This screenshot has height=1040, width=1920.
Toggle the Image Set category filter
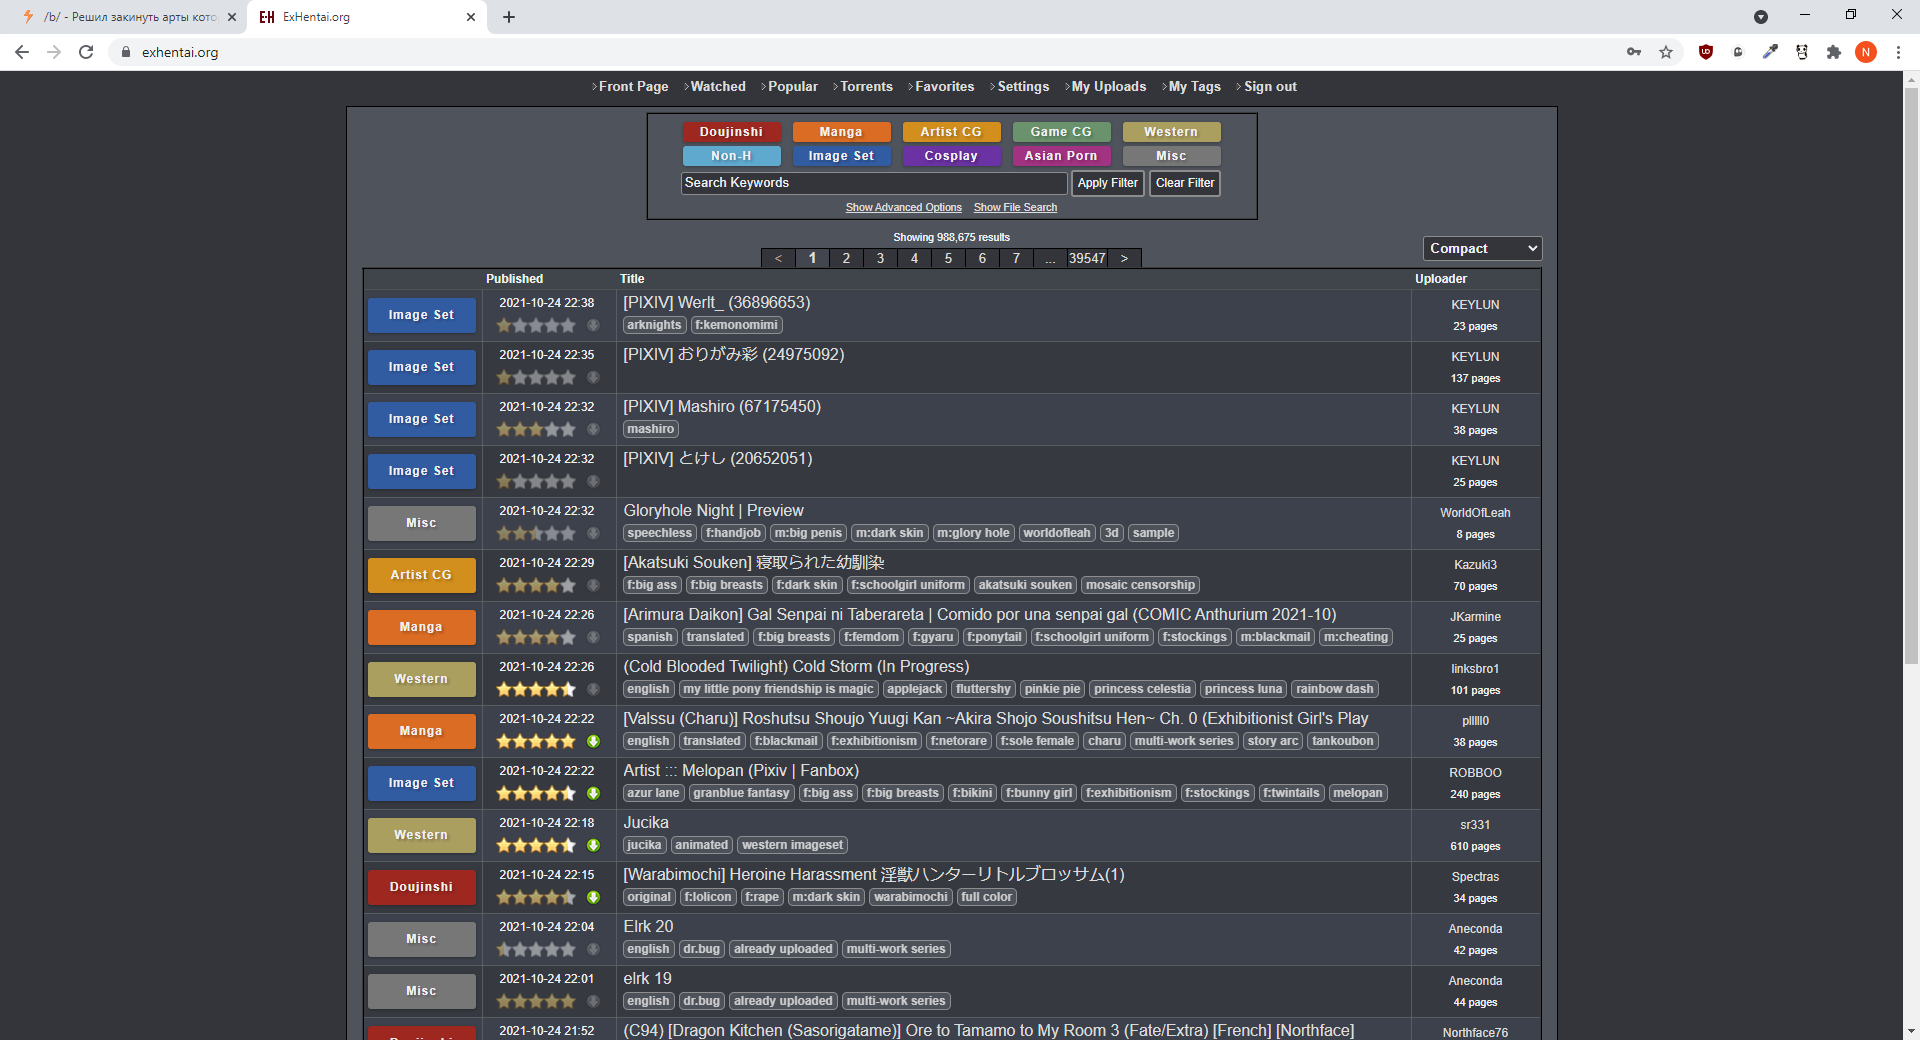[x=841, y=156]
